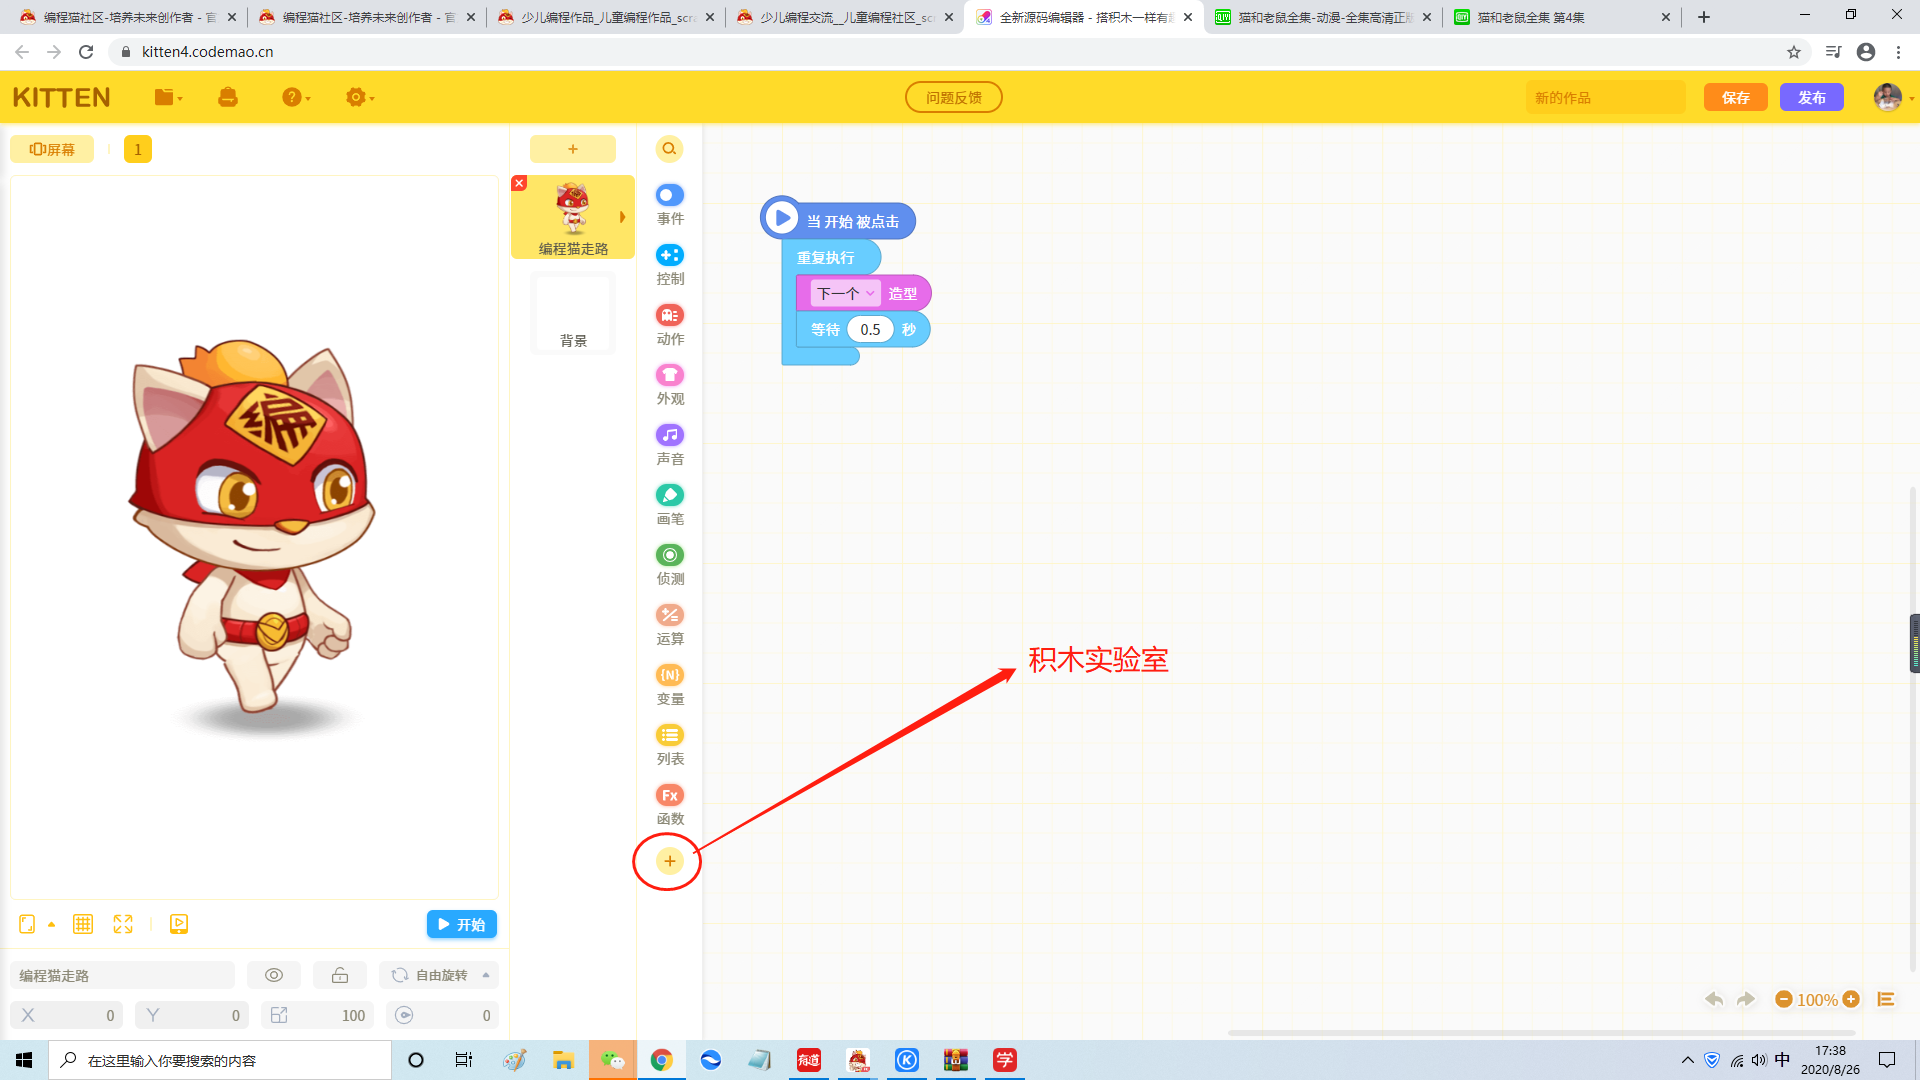Tidy up blocks with the align icon
Screen dimensions: 1920x1080
tap(1886, 999)
